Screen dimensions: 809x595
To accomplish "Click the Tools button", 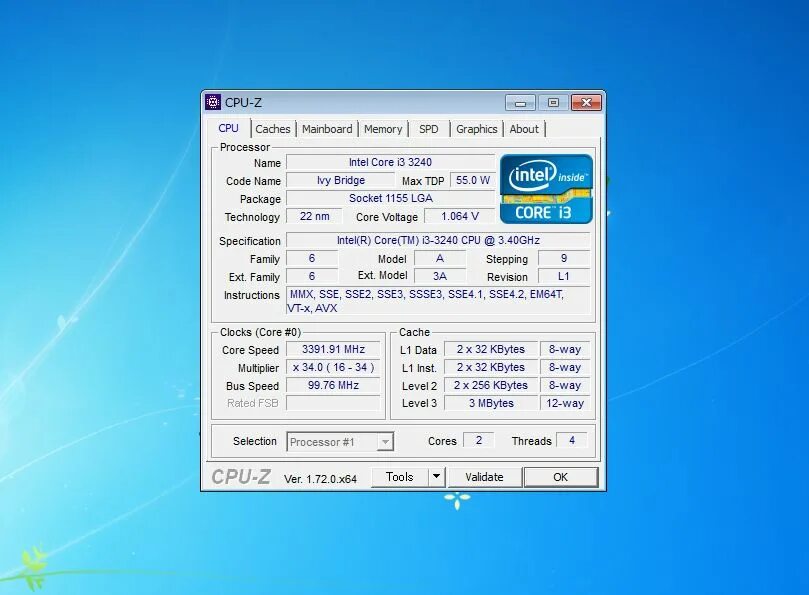I will [x=400, y=477].
